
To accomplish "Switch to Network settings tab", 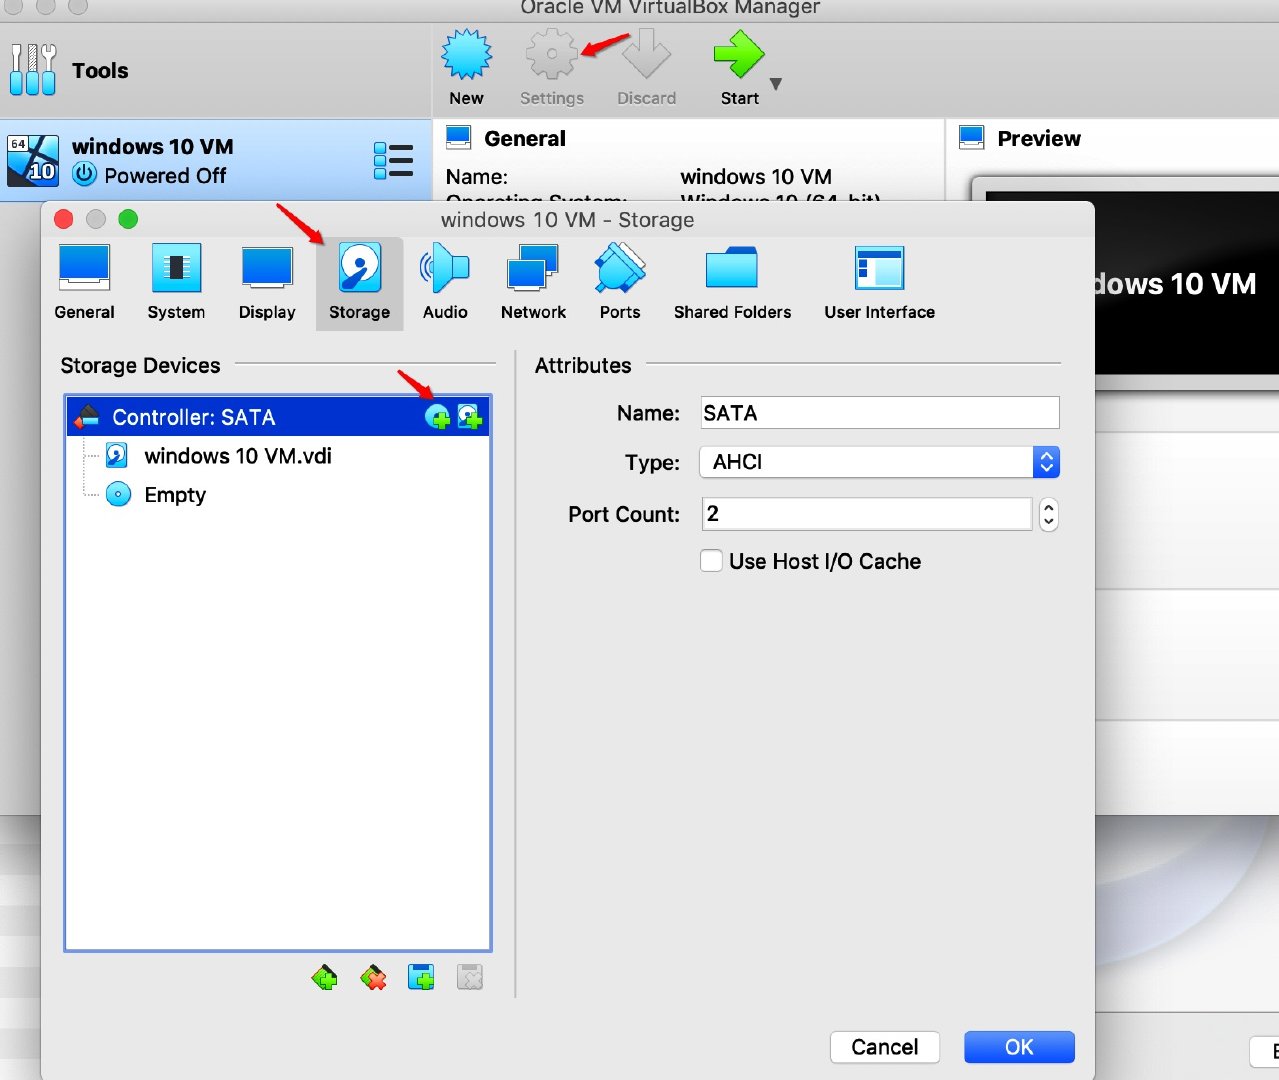I will 533,283.
